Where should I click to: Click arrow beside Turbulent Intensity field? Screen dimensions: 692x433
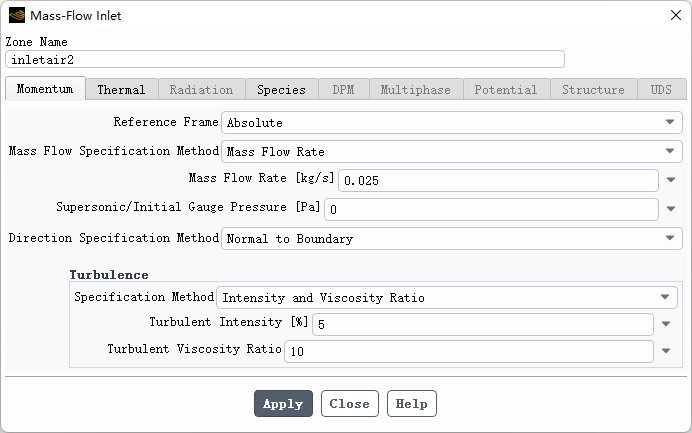pos(666,325)
